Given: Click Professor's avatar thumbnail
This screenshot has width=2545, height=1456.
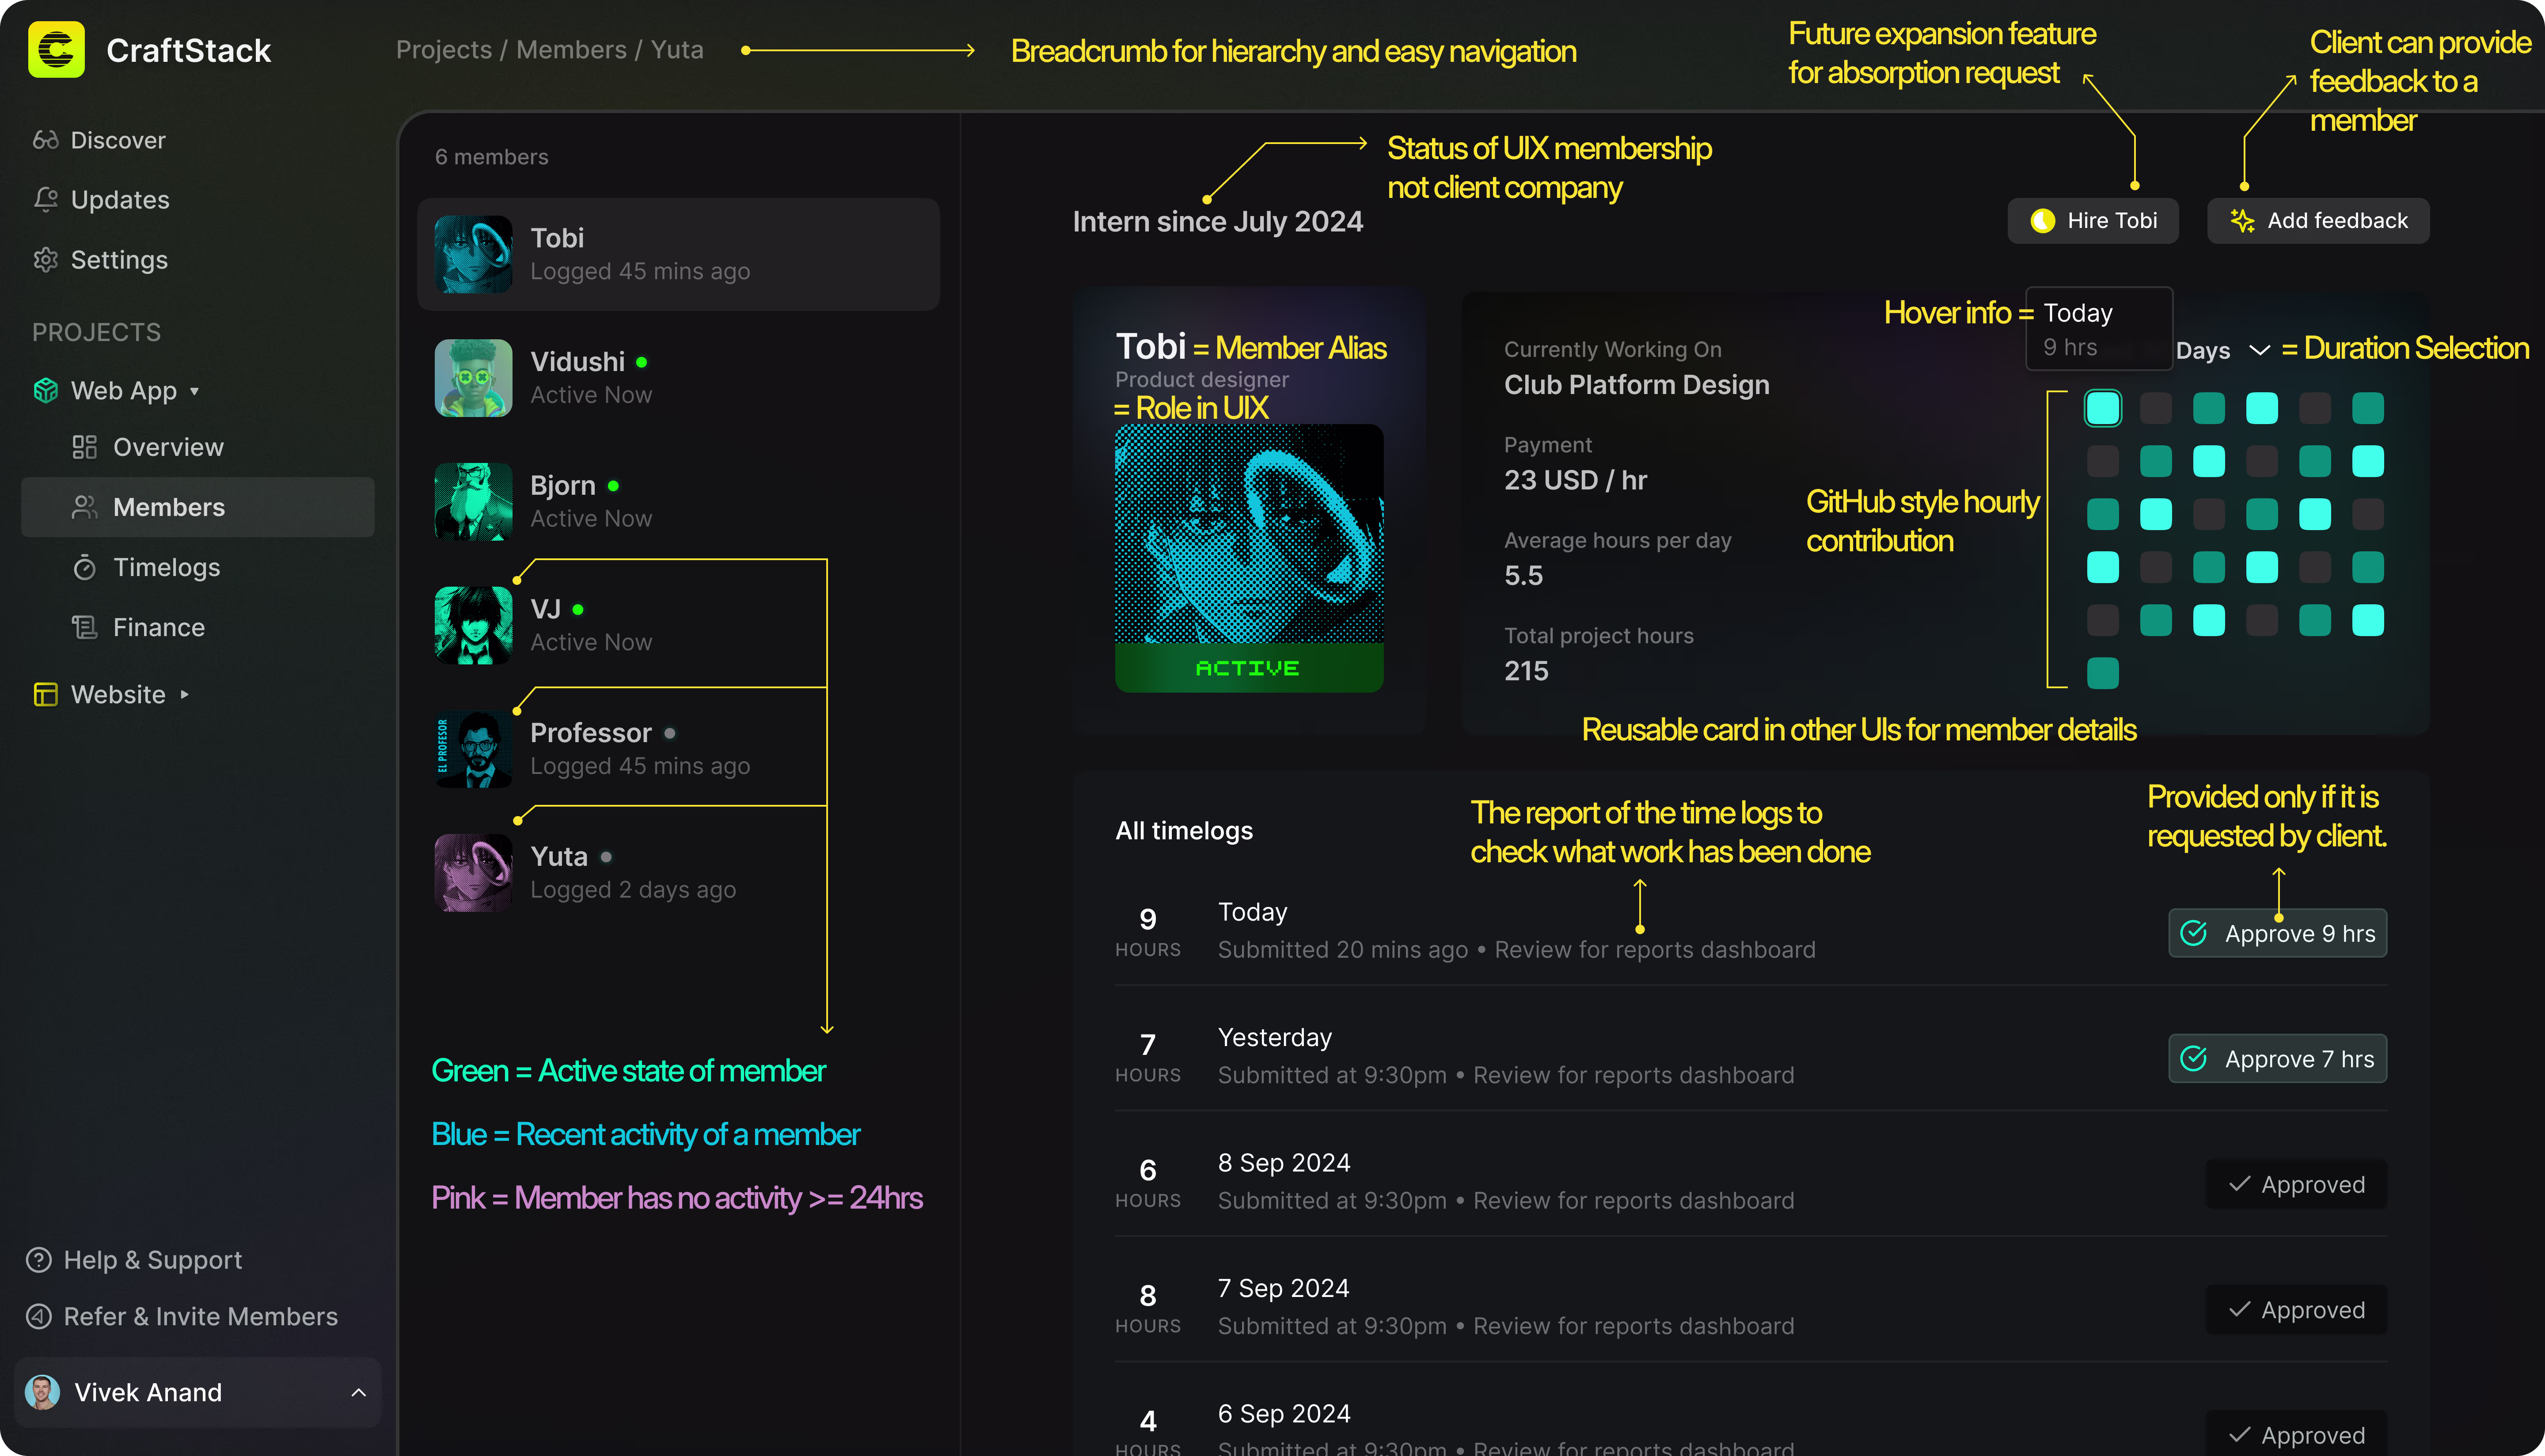Looking at the screenshot, I should tap(473, 749).
